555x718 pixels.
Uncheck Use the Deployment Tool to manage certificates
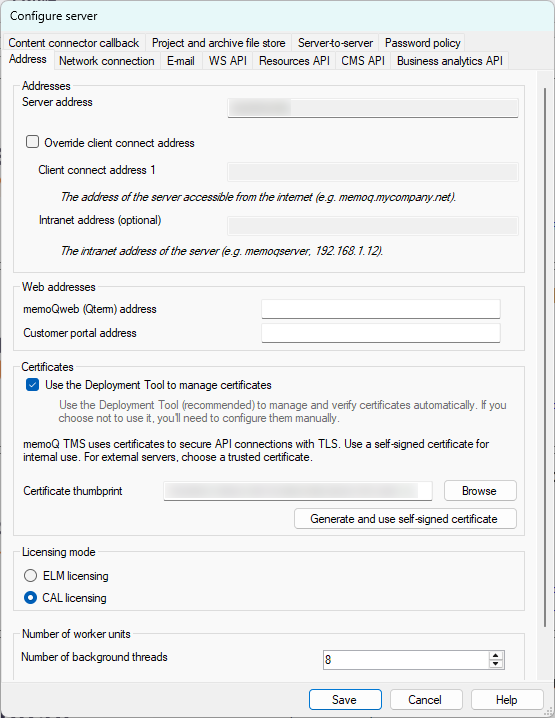[33, 385]
